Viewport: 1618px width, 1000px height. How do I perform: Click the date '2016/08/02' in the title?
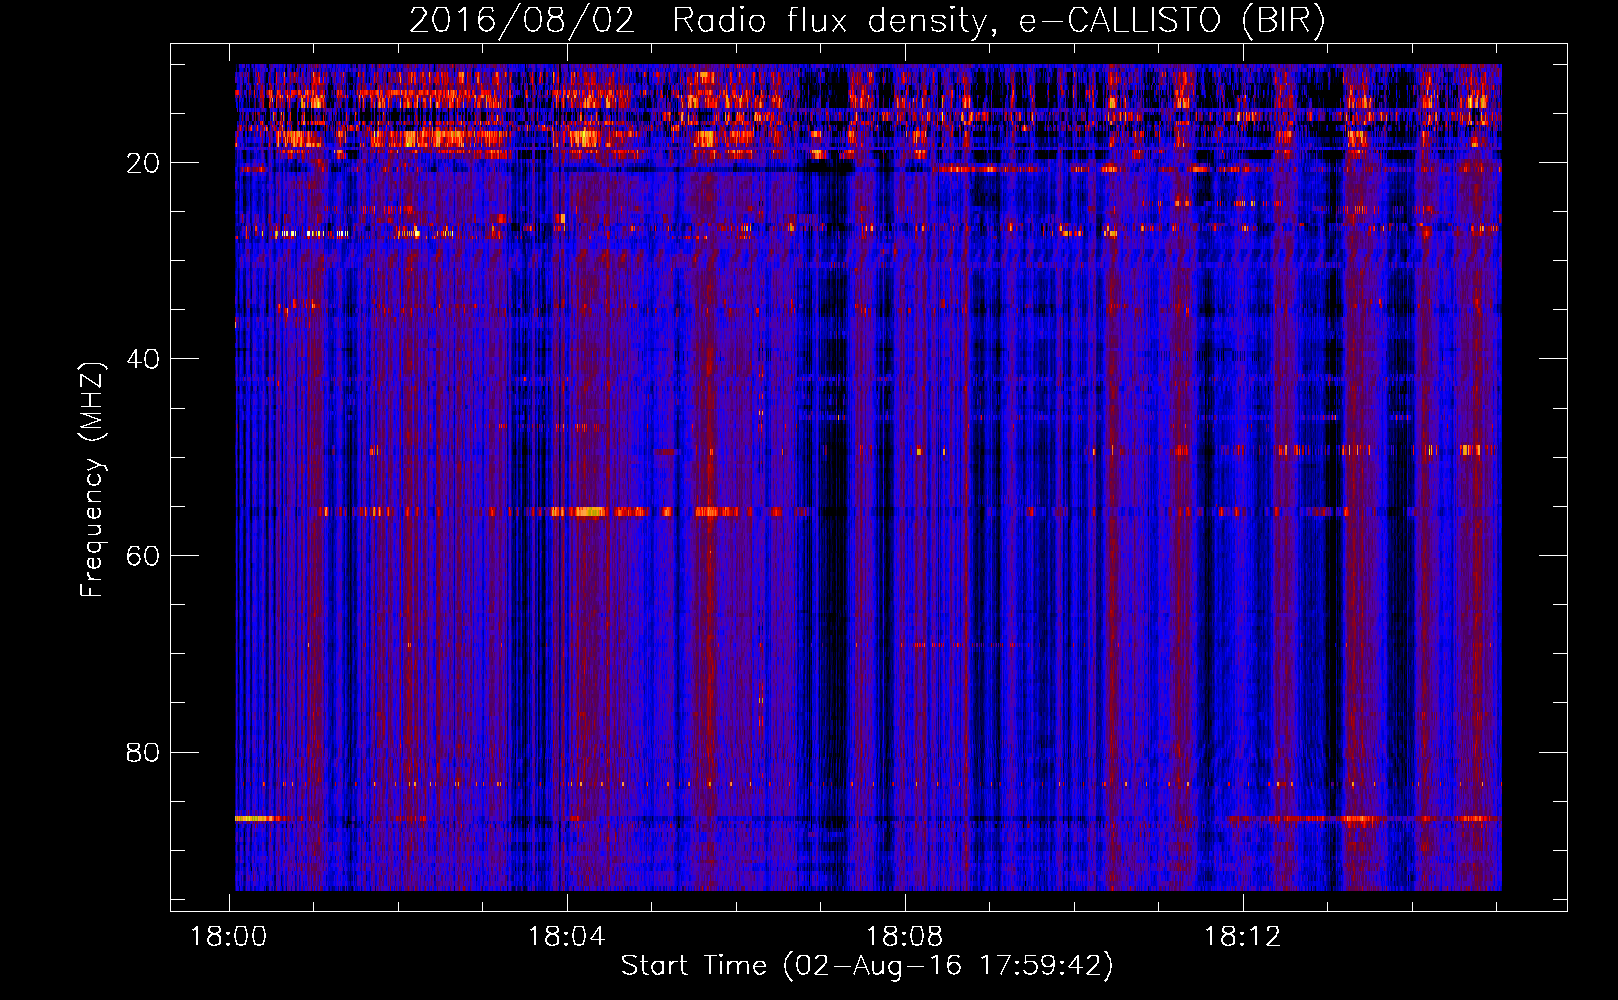[x=522, y=21]
